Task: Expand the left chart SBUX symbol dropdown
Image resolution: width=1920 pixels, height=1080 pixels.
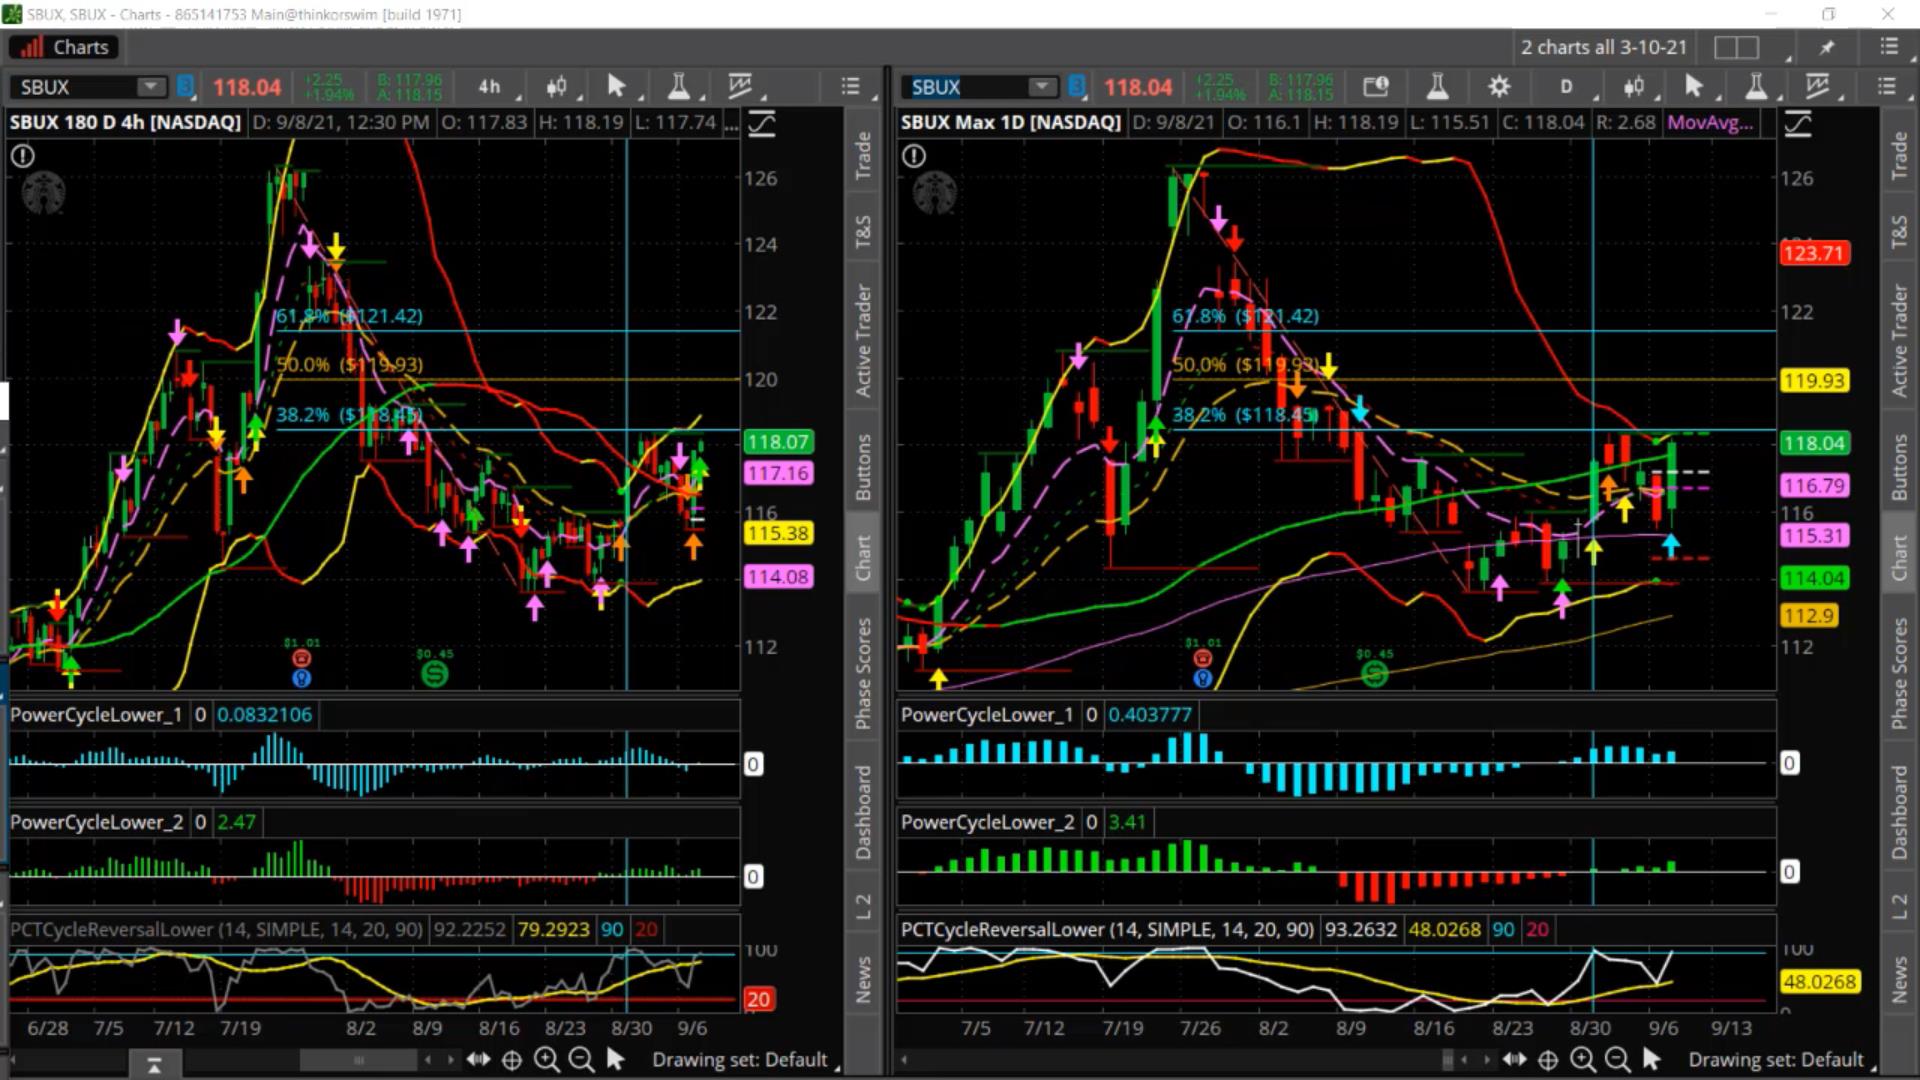Action: (151, 87)
